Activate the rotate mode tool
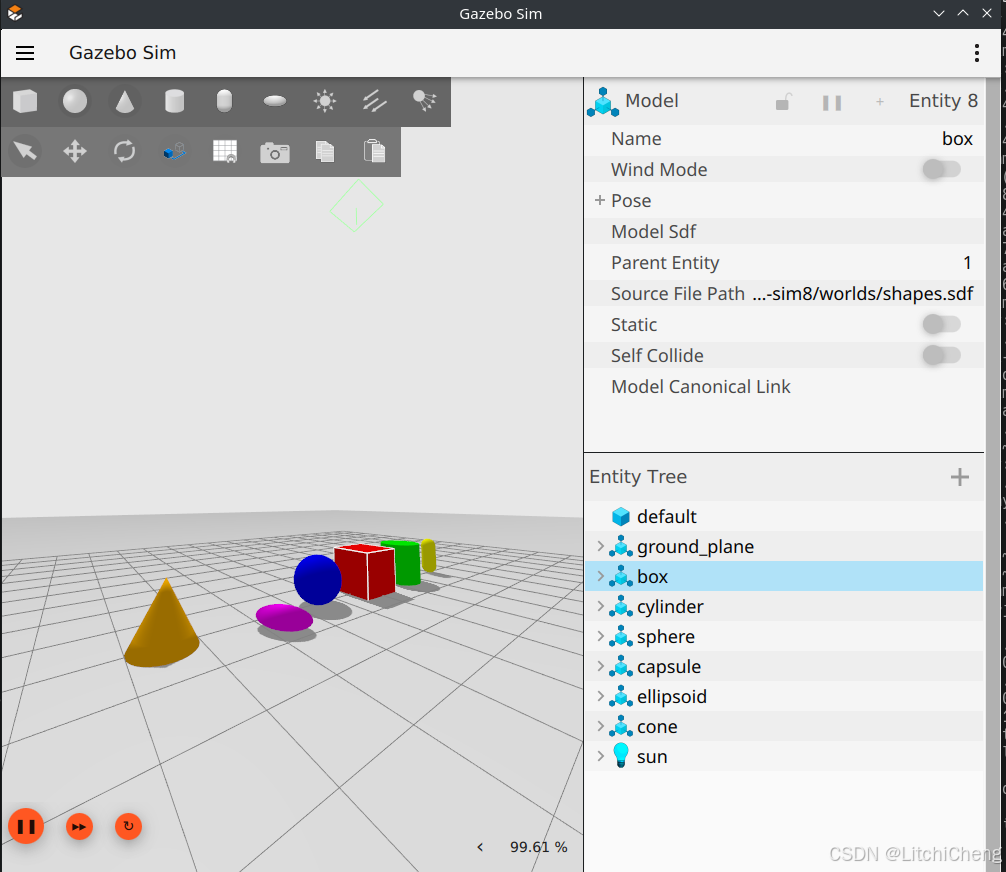This screenshot has width=1006, height=872. (x=124, y=151)
